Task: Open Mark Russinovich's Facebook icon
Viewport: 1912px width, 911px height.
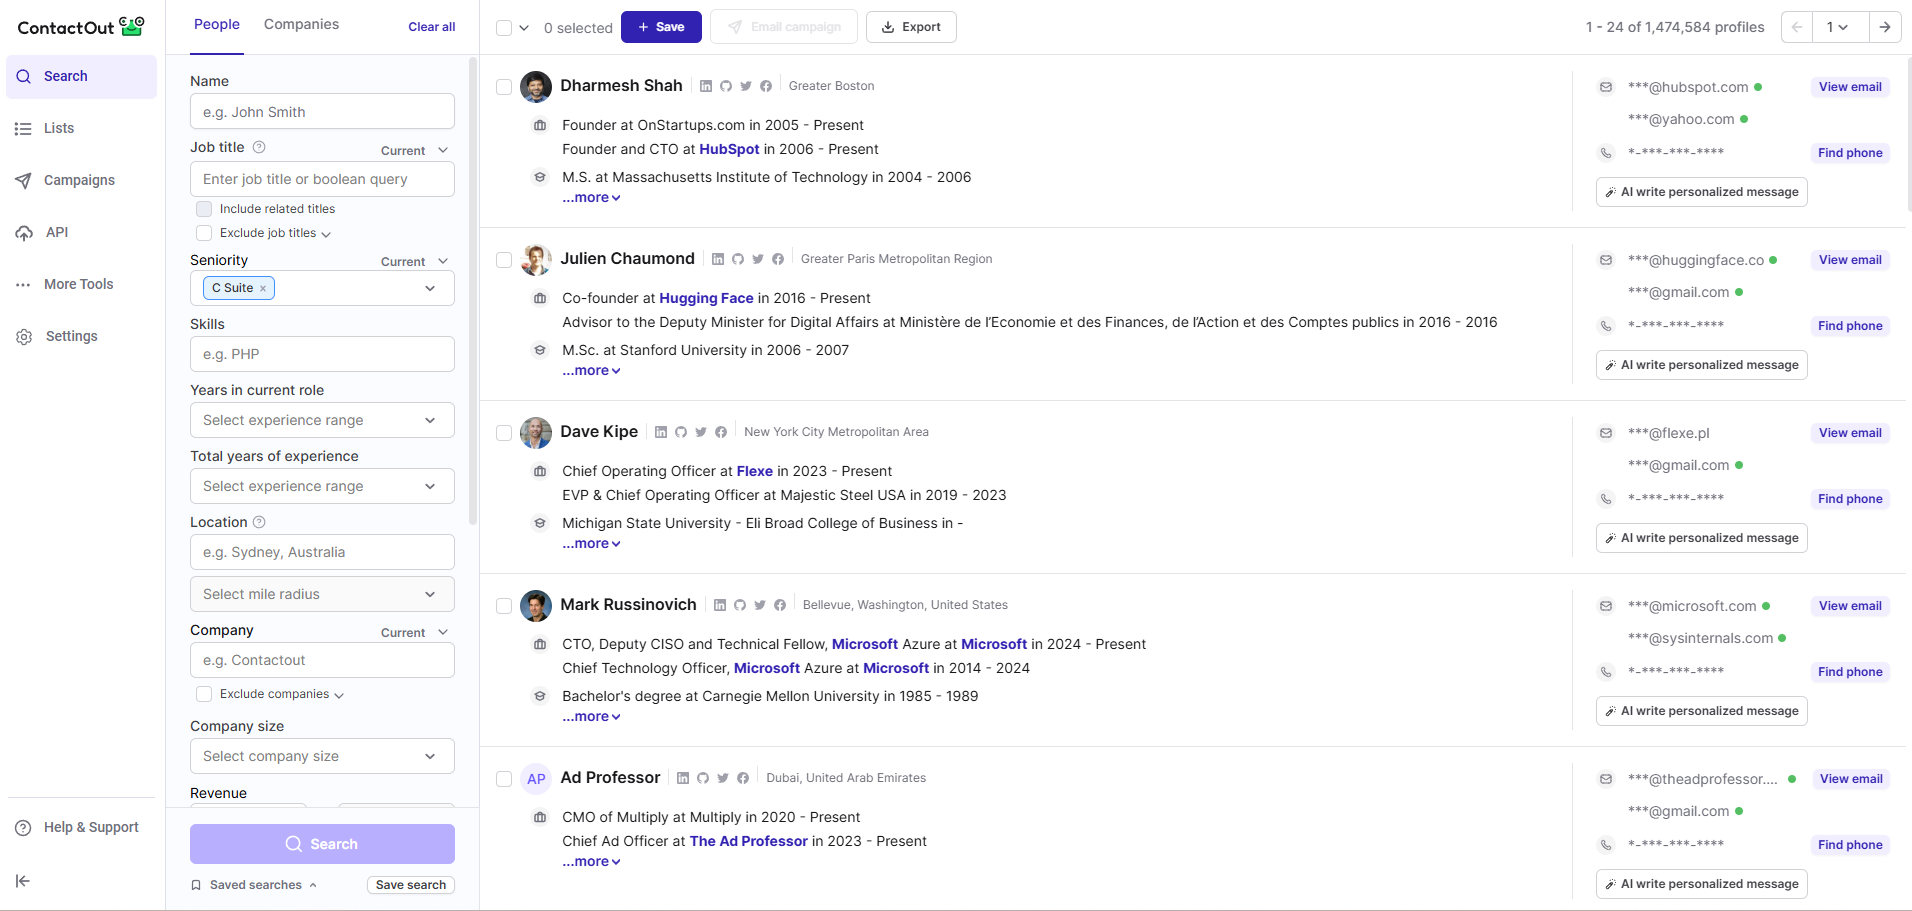Action: click(780, 605)
